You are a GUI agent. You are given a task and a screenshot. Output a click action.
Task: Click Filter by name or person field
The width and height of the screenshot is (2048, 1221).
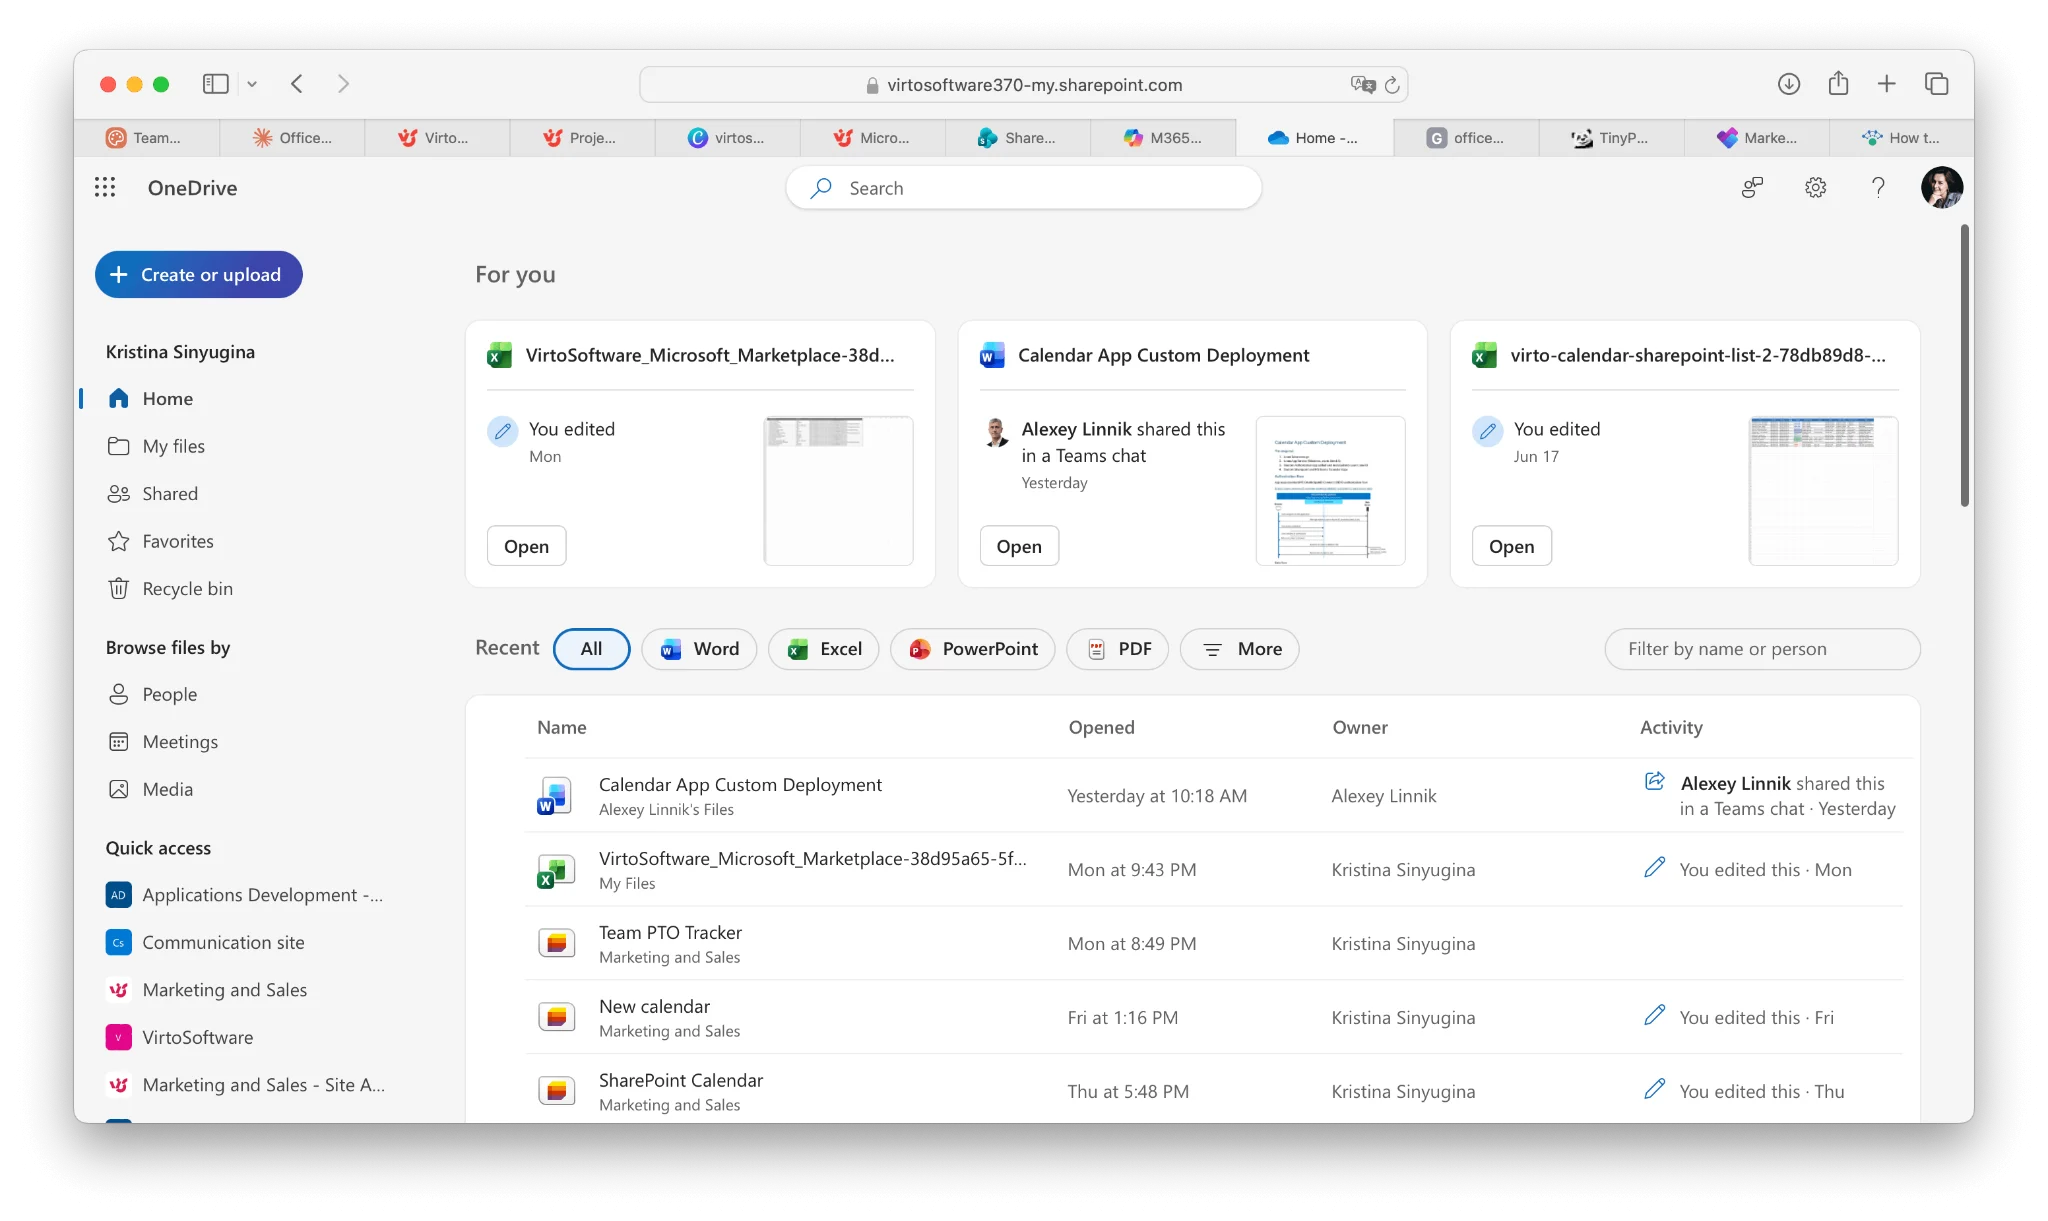tap(1762, 649)
